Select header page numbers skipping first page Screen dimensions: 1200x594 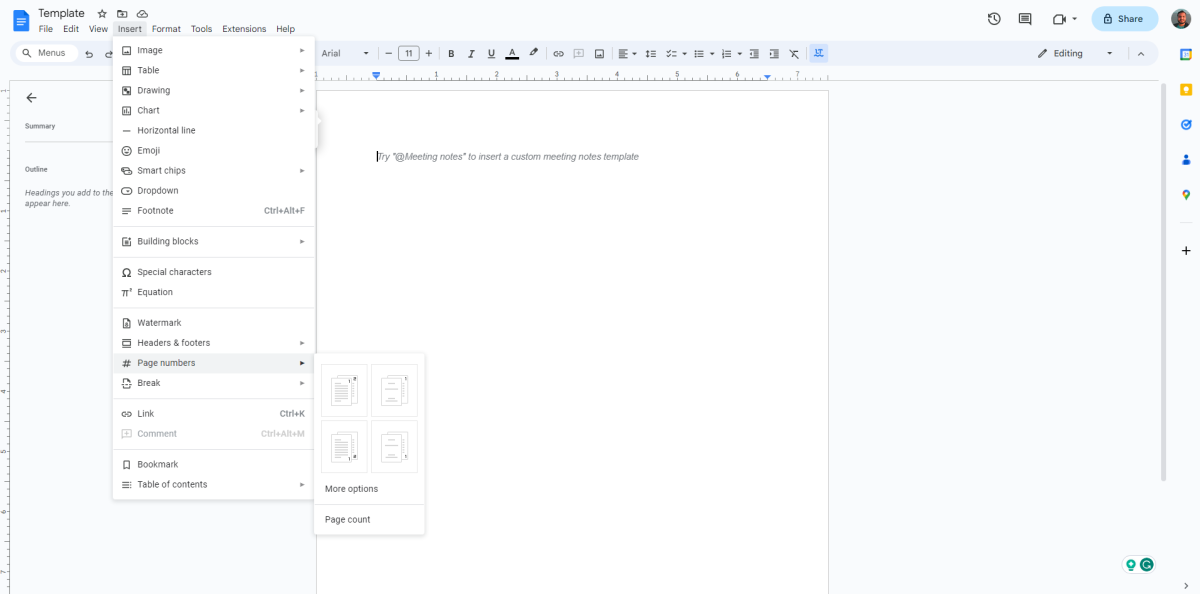pyautogui.click(x=394, y=390)
